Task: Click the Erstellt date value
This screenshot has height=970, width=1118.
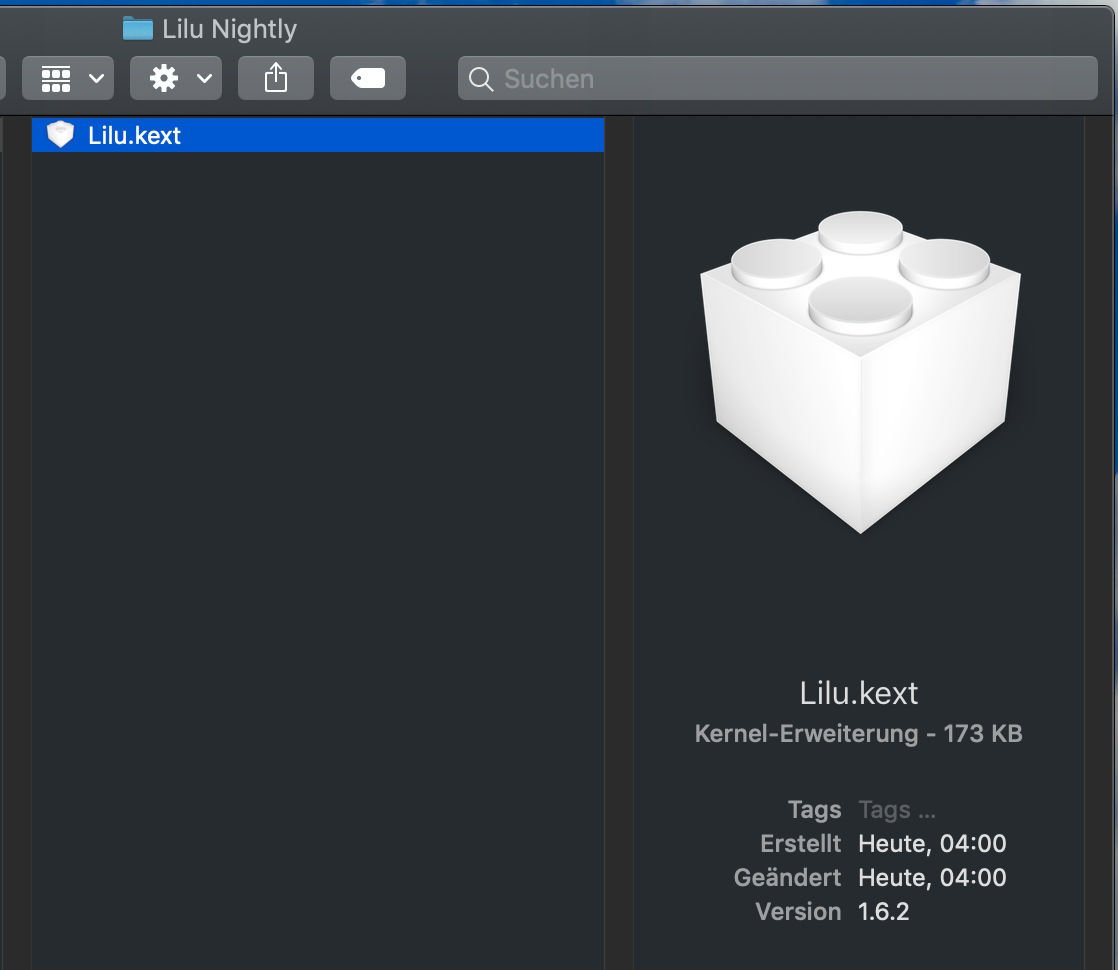Action: (x=932, y=844)
